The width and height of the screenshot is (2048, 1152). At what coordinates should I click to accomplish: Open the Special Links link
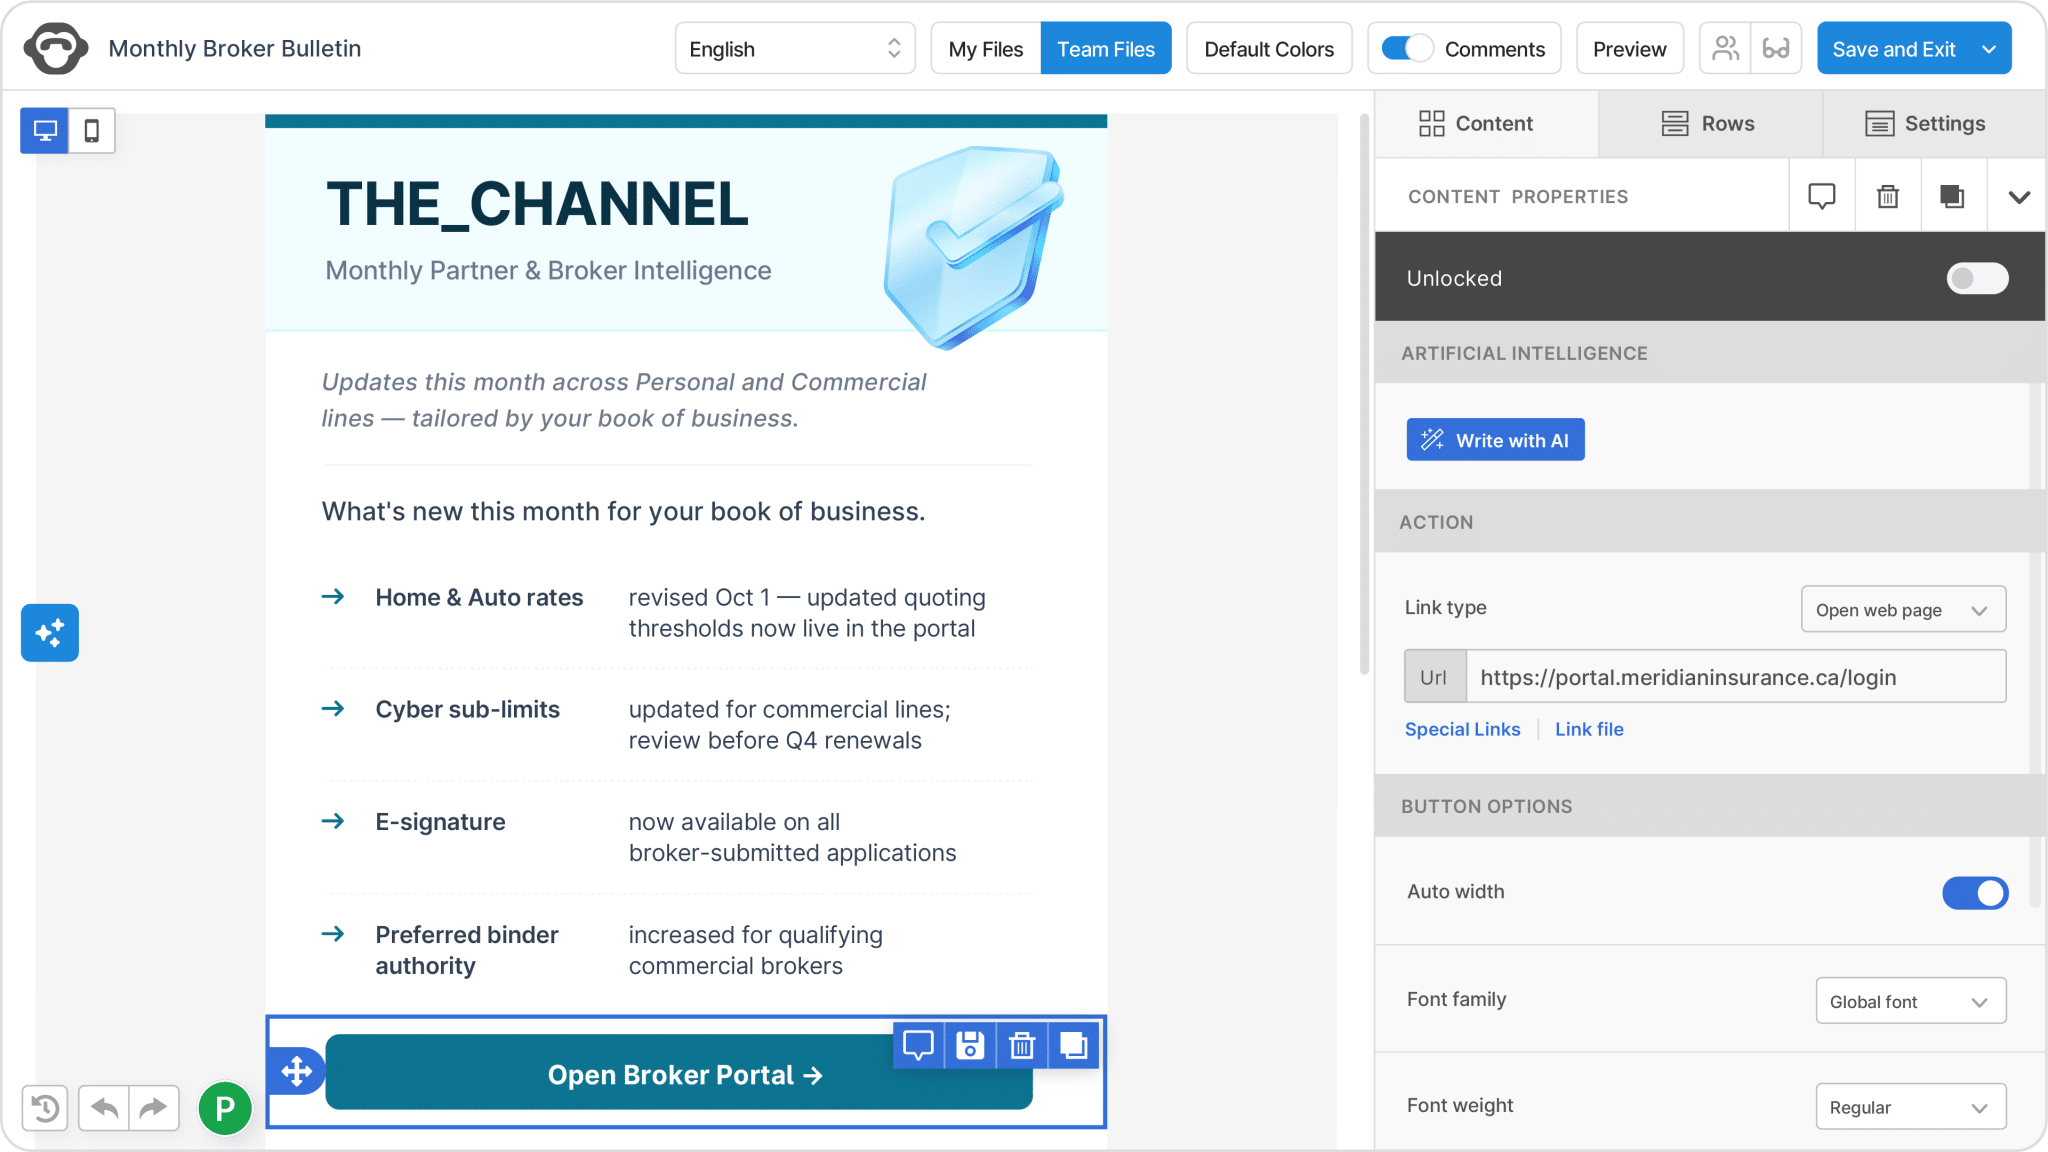(1462, 730)
